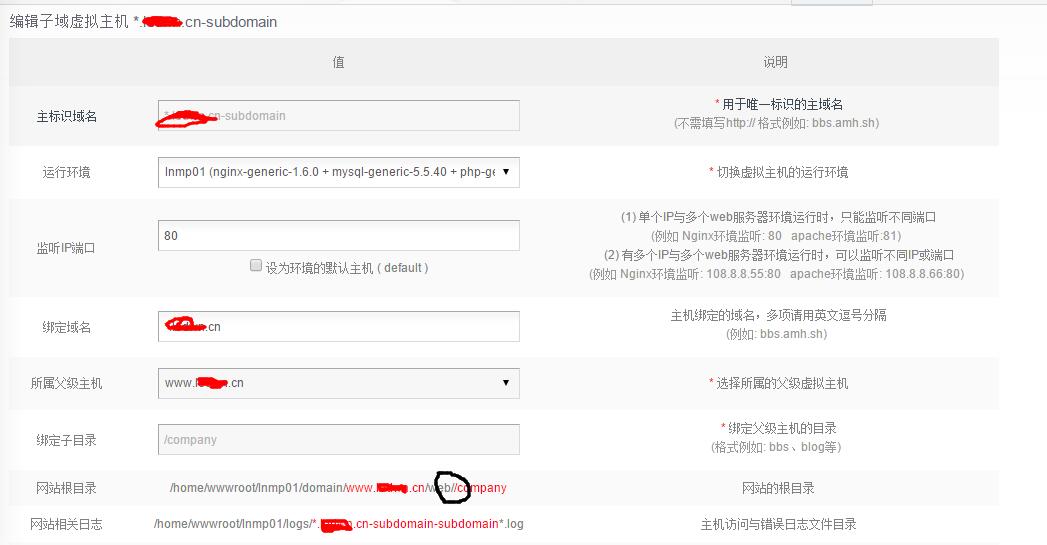
Task: Click the 切换虚拟主机的运行环境 description text
Action: (x=779, y=172)
